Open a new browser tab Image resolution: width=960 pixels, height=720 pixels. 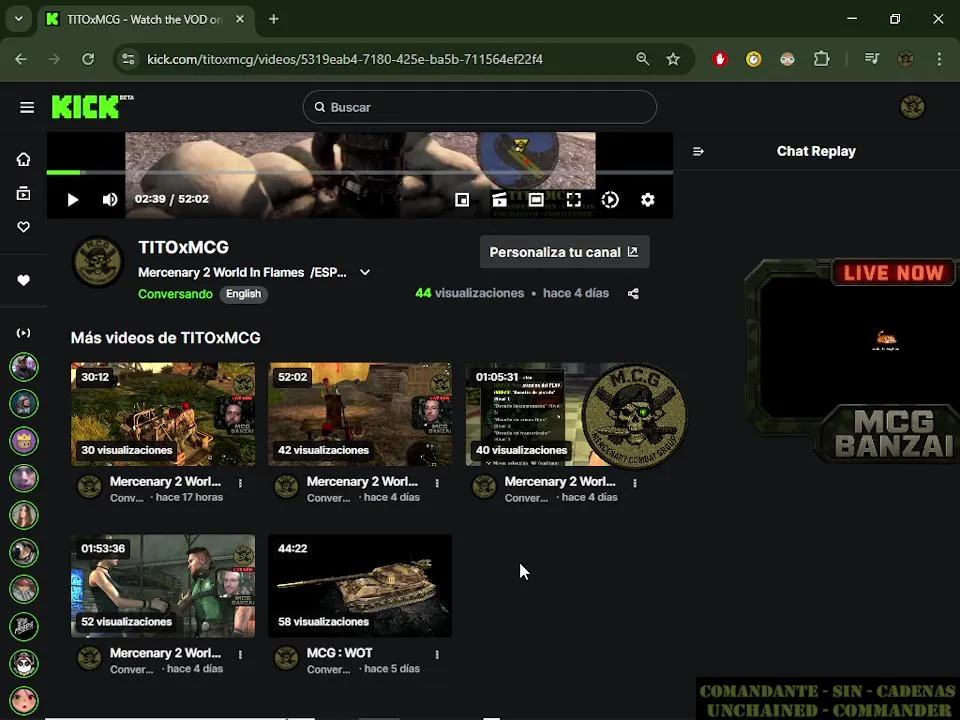[274, 20]
